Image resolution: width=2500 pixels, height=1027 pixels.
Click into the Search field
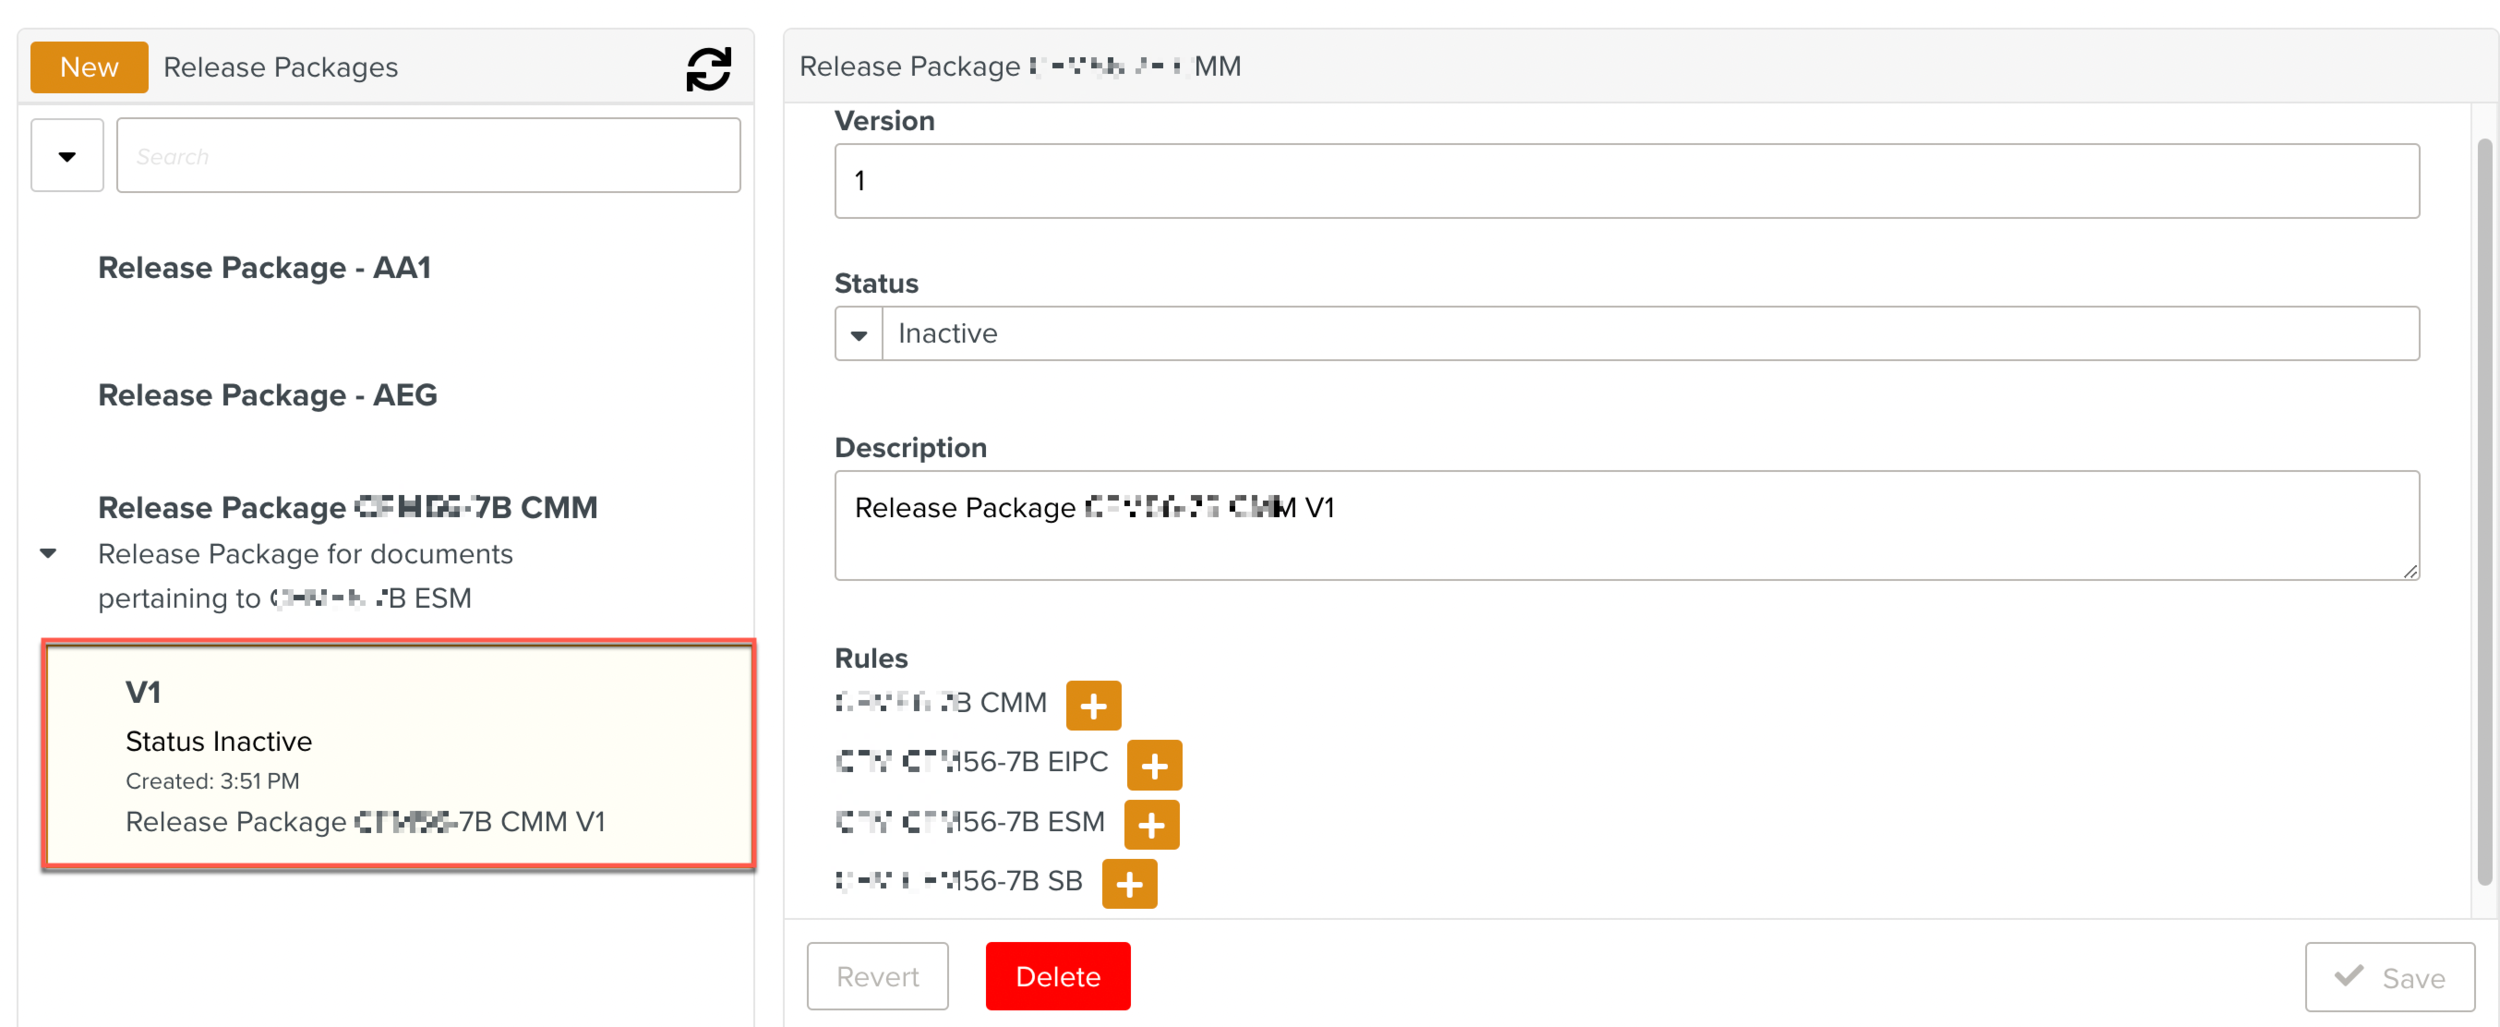click(x=428, y=156)
